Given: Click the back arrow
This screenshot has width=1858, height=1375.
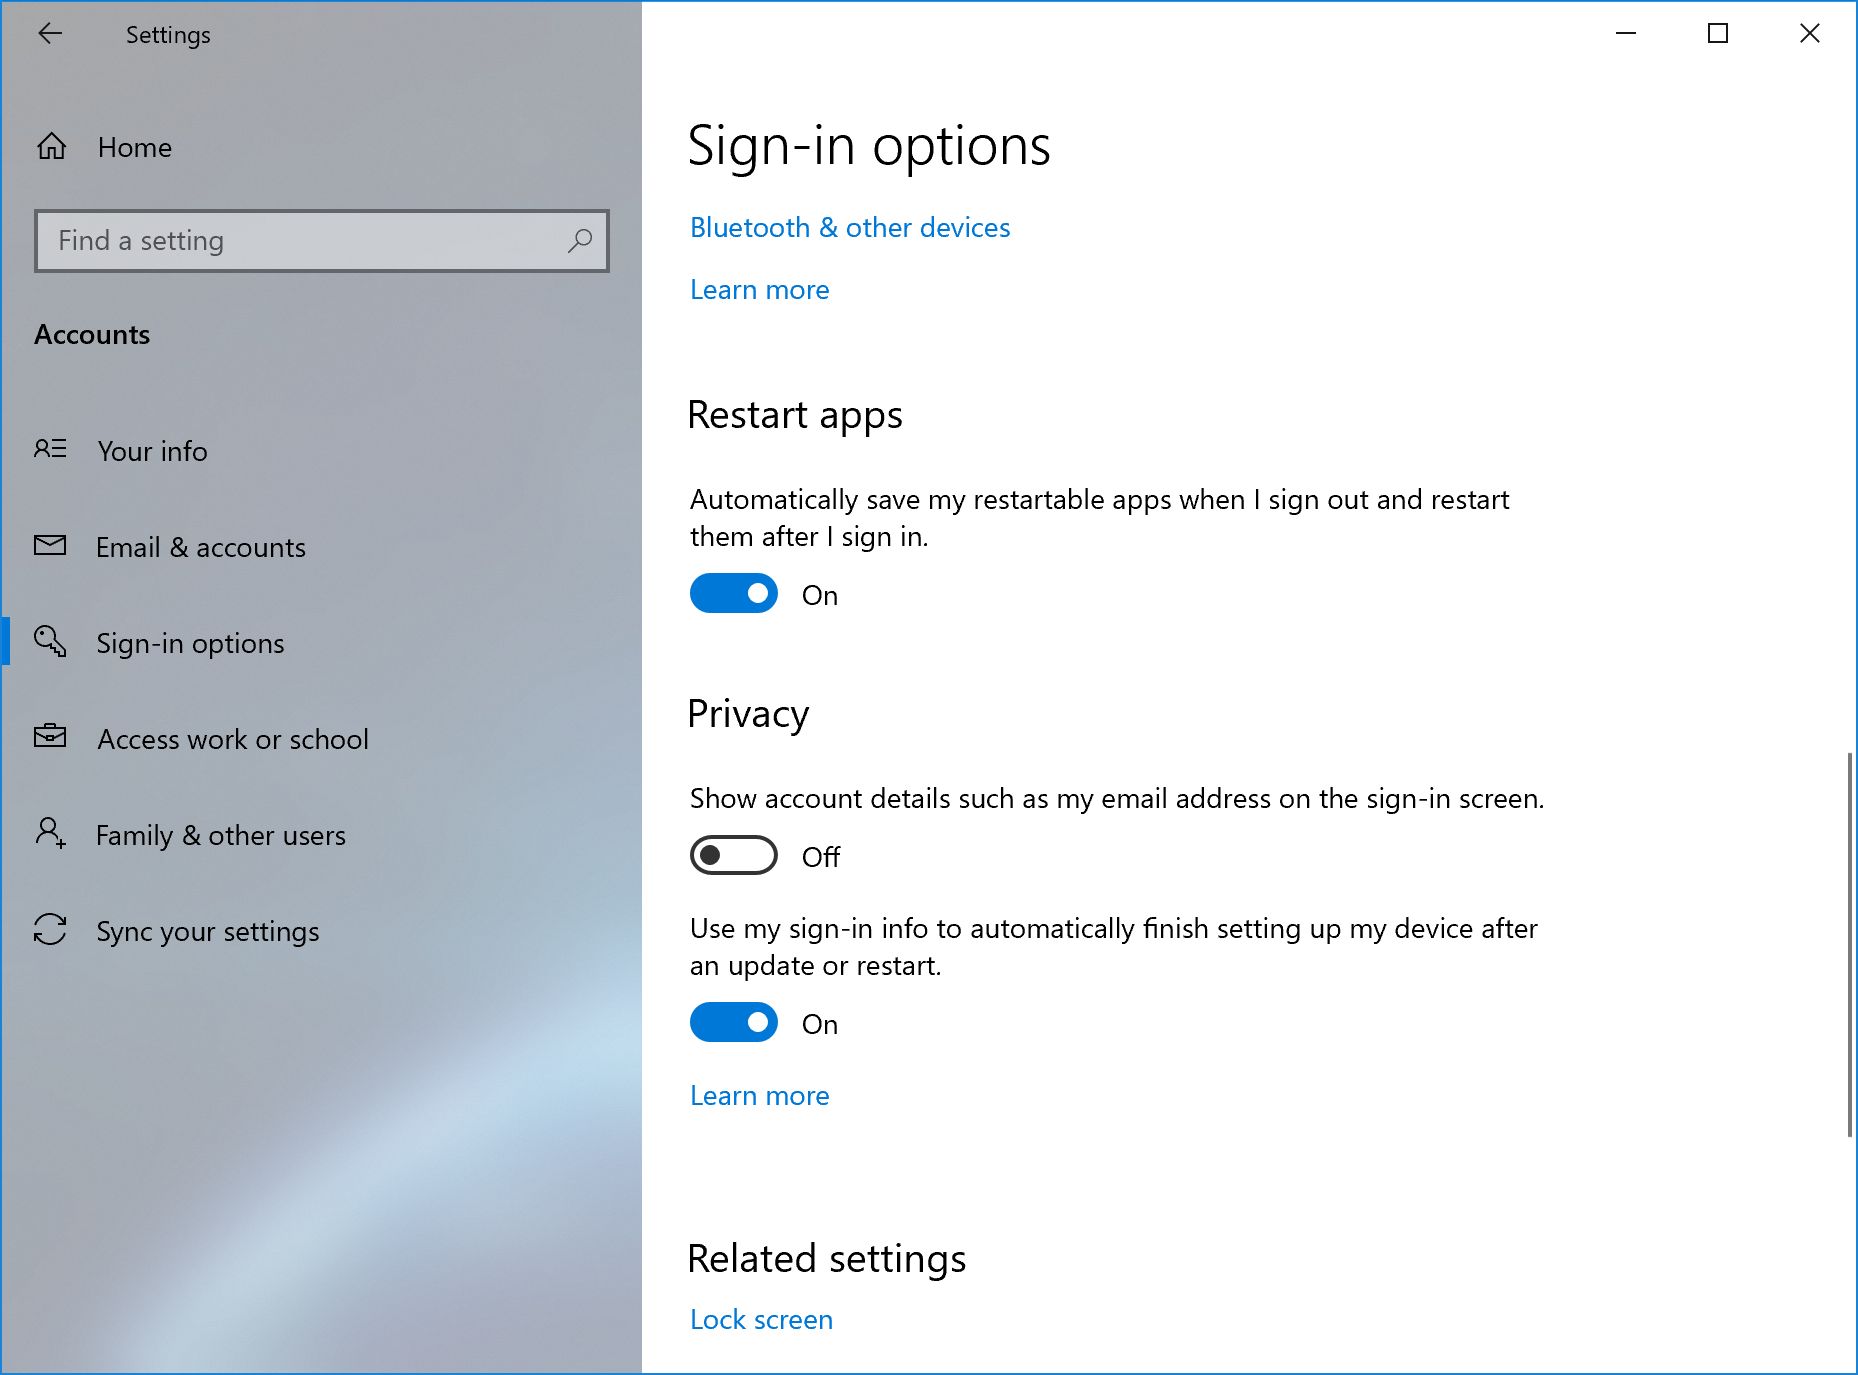Looking at the screenshot, I should (51, 33).
